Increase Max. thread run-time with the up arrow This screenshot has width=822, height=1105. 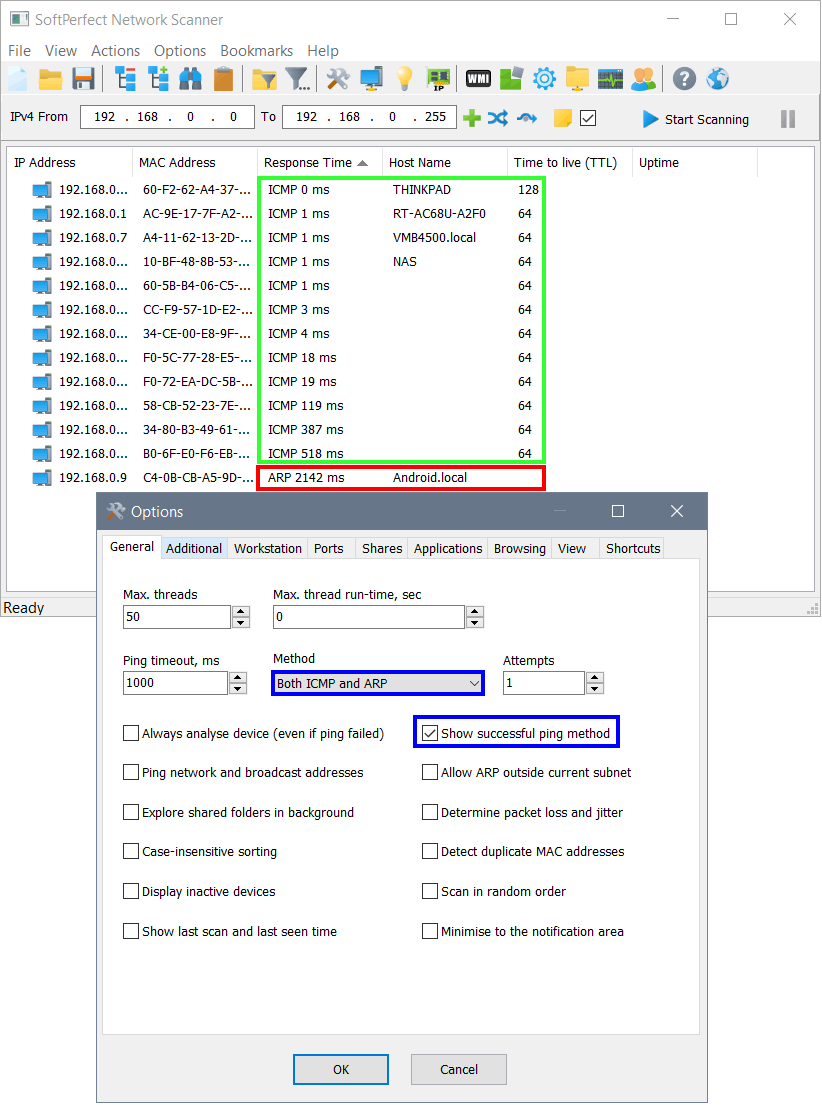point(475,611)
